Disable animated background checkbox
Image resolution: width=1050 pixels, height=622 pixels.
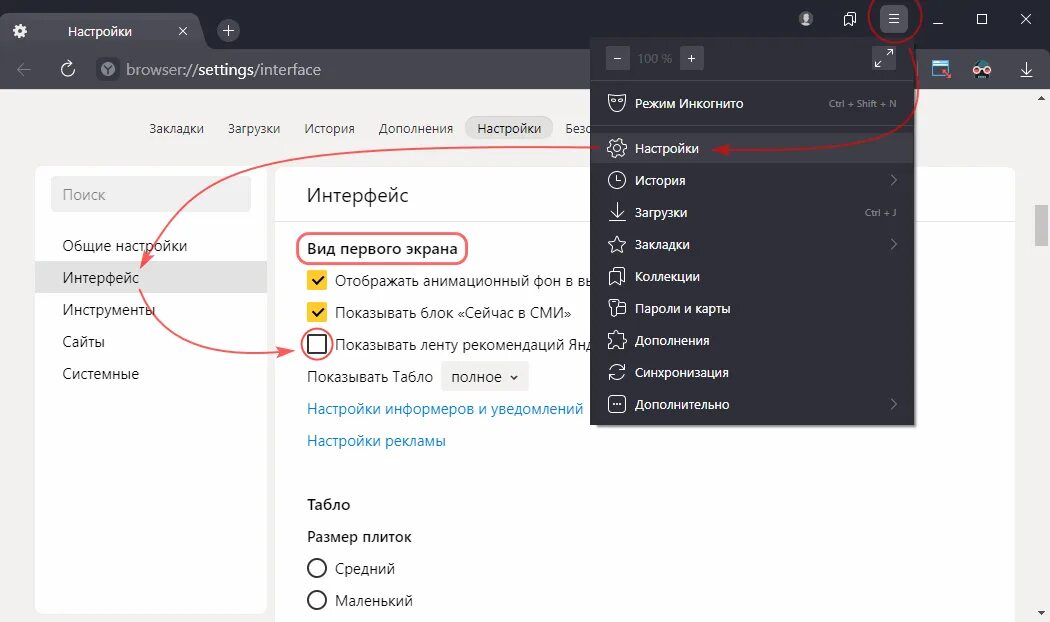[317, 281]
